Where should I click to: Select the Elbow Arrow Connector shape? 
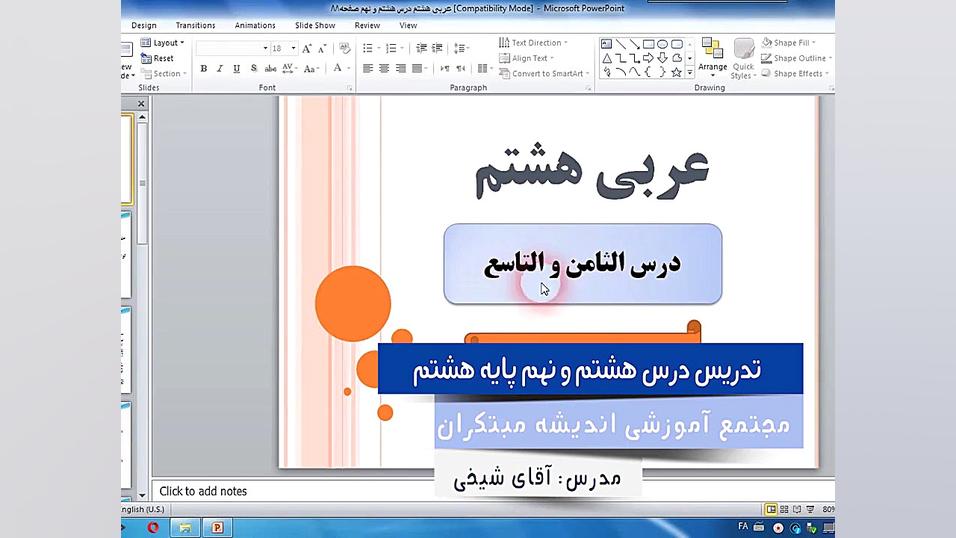[x=635, y=59]
